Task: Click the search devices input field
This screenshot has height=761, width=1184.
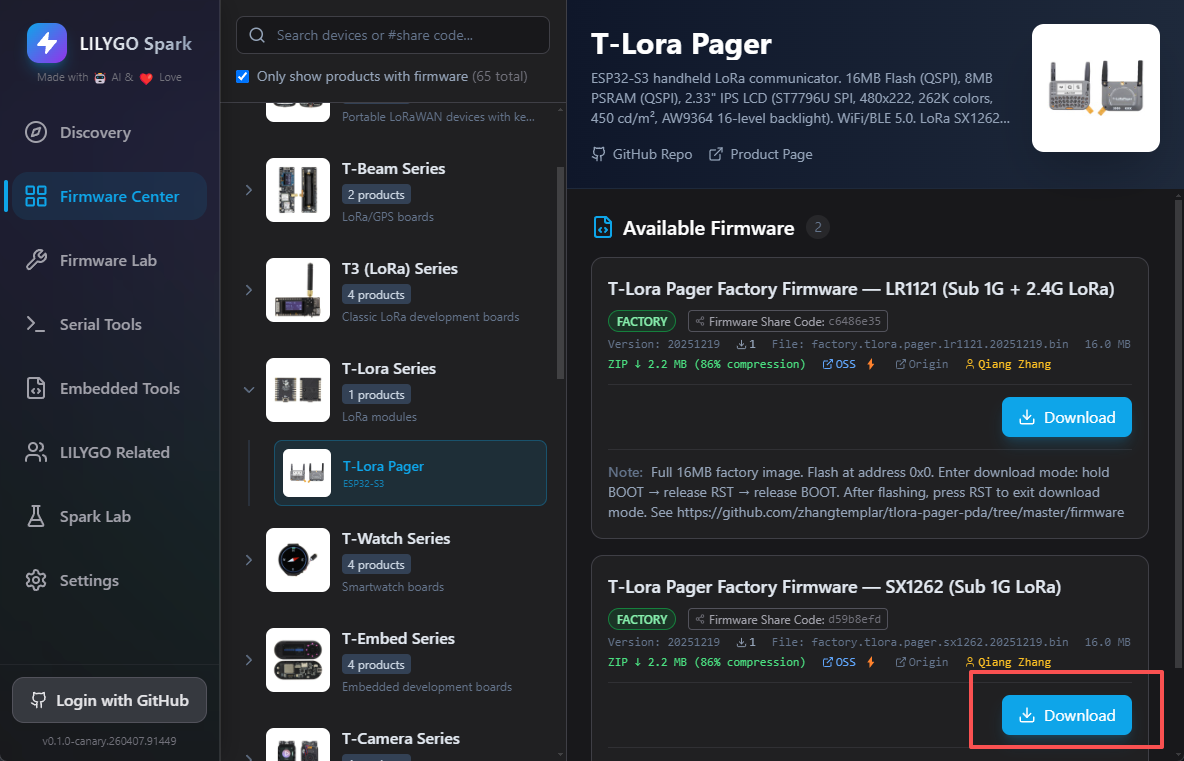Action: coord(400,35)
